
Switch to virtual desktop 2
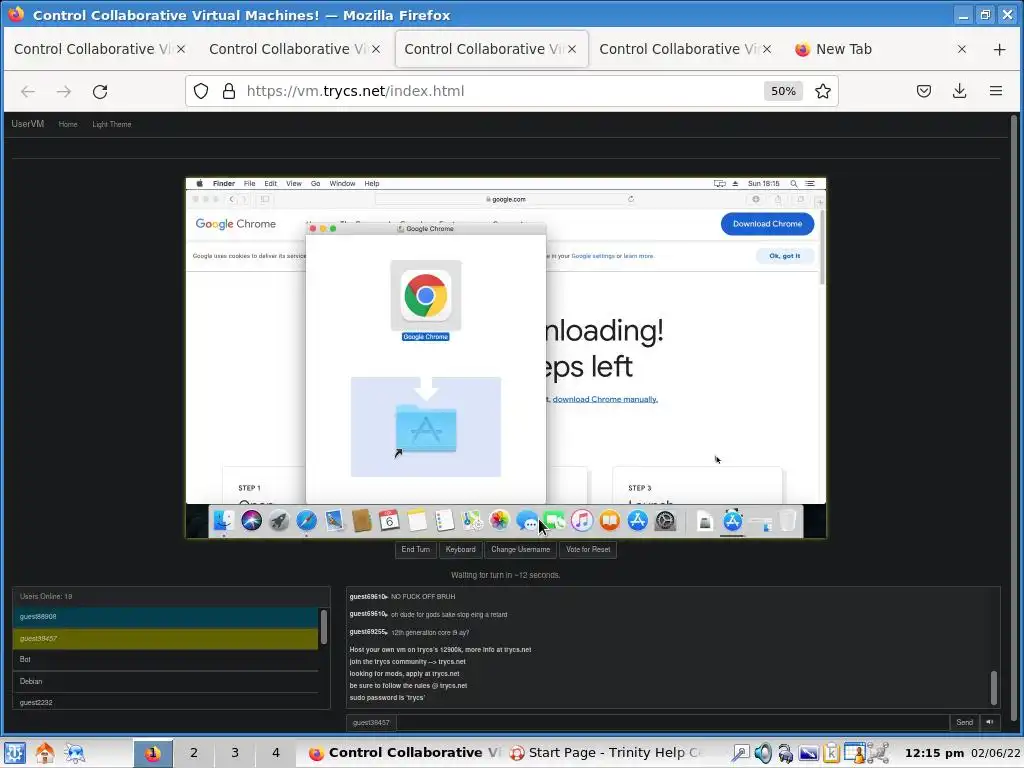(193, 752)
